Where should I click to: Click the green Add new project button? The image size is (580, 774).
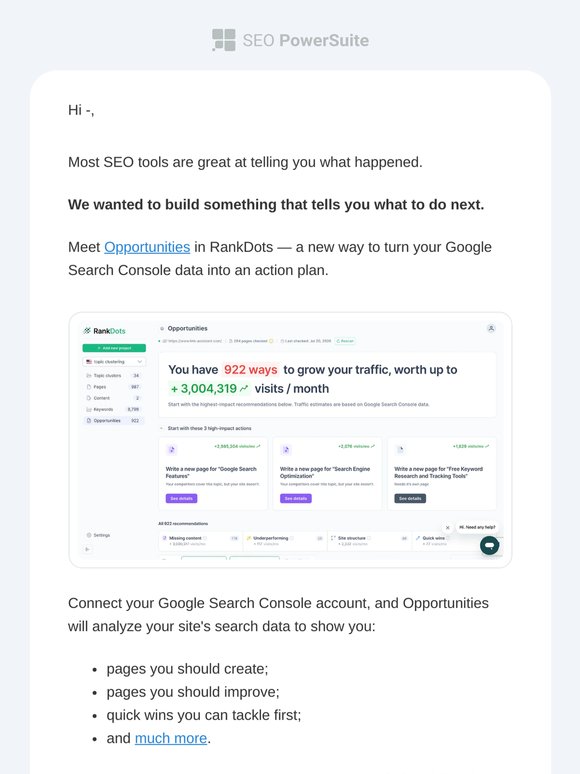pyautogui.click(x=114, y=348)
